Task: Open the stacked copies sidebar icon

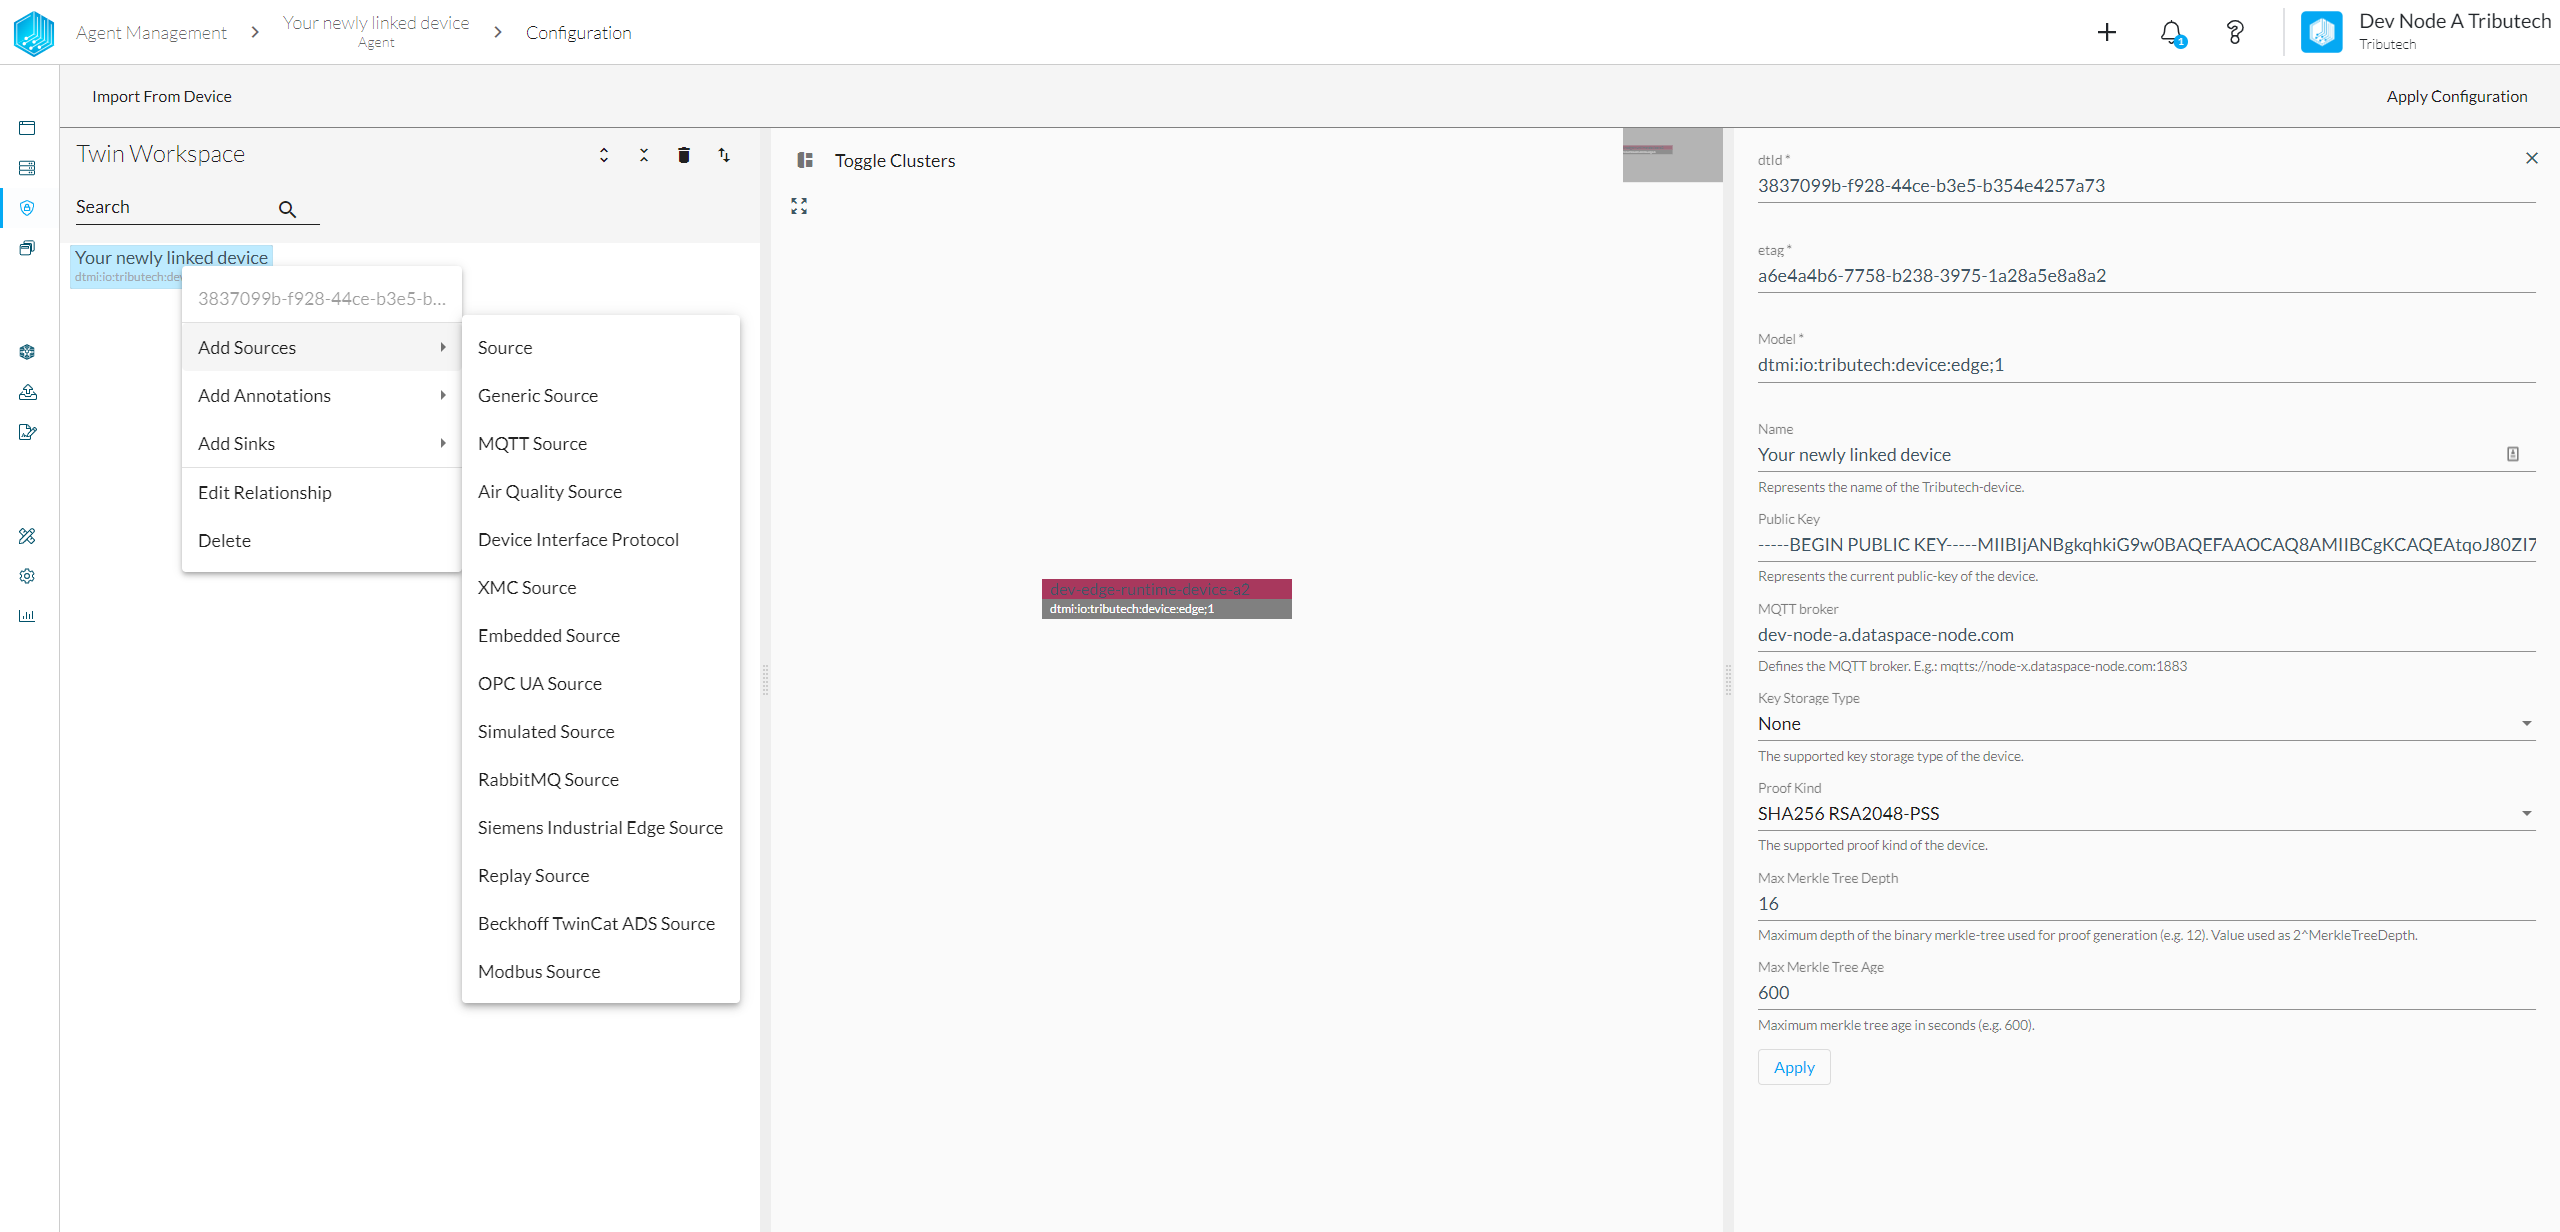Action: [27, 248]
